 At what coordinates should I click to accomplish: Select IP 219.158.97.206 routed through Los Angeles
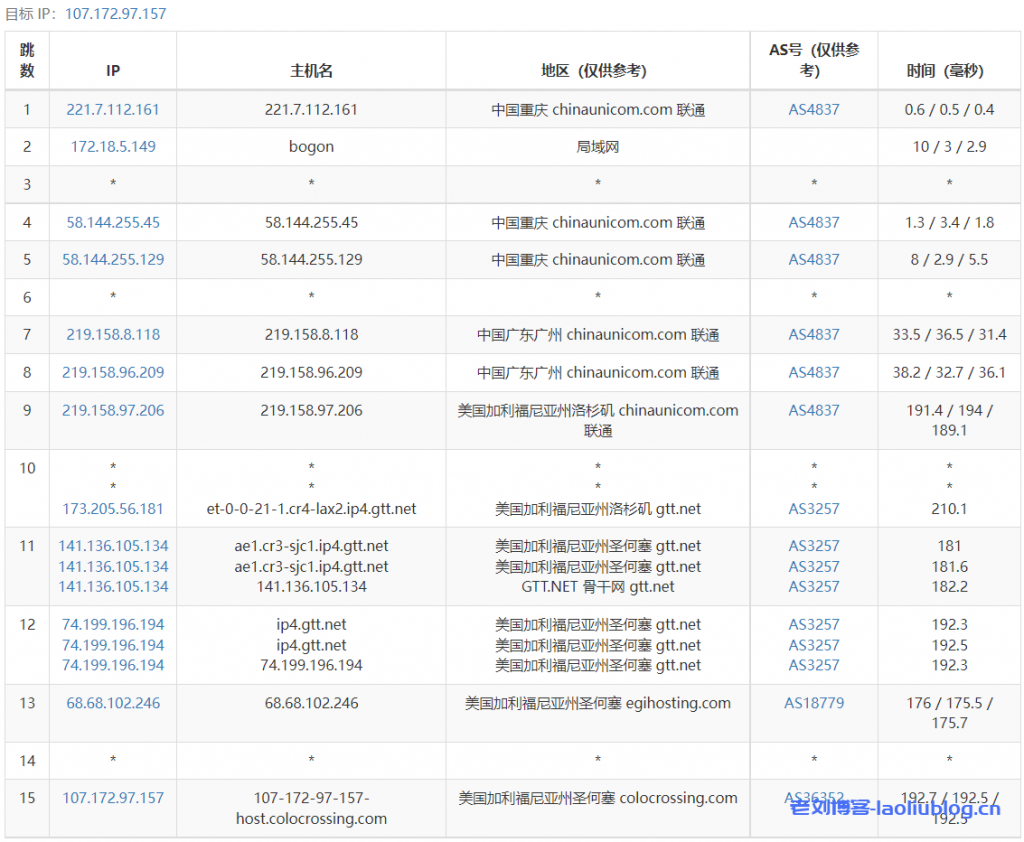(112, 409)
